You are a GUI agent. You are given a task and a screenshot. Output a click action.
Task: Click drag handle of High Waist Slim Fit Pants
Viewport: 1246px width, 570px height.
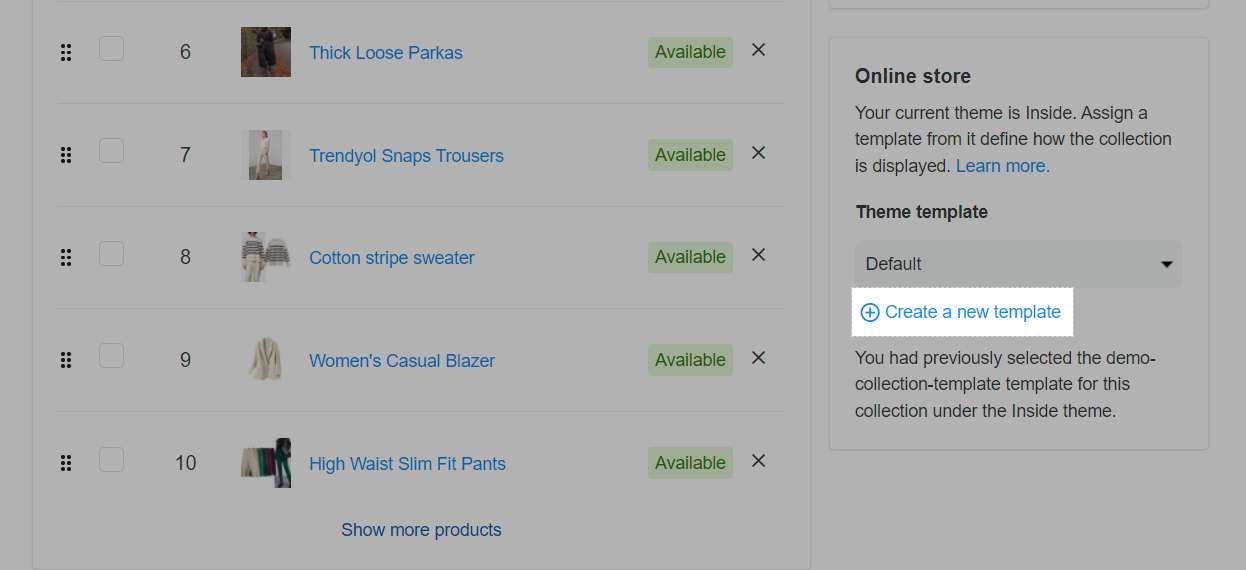coord(66,463)
